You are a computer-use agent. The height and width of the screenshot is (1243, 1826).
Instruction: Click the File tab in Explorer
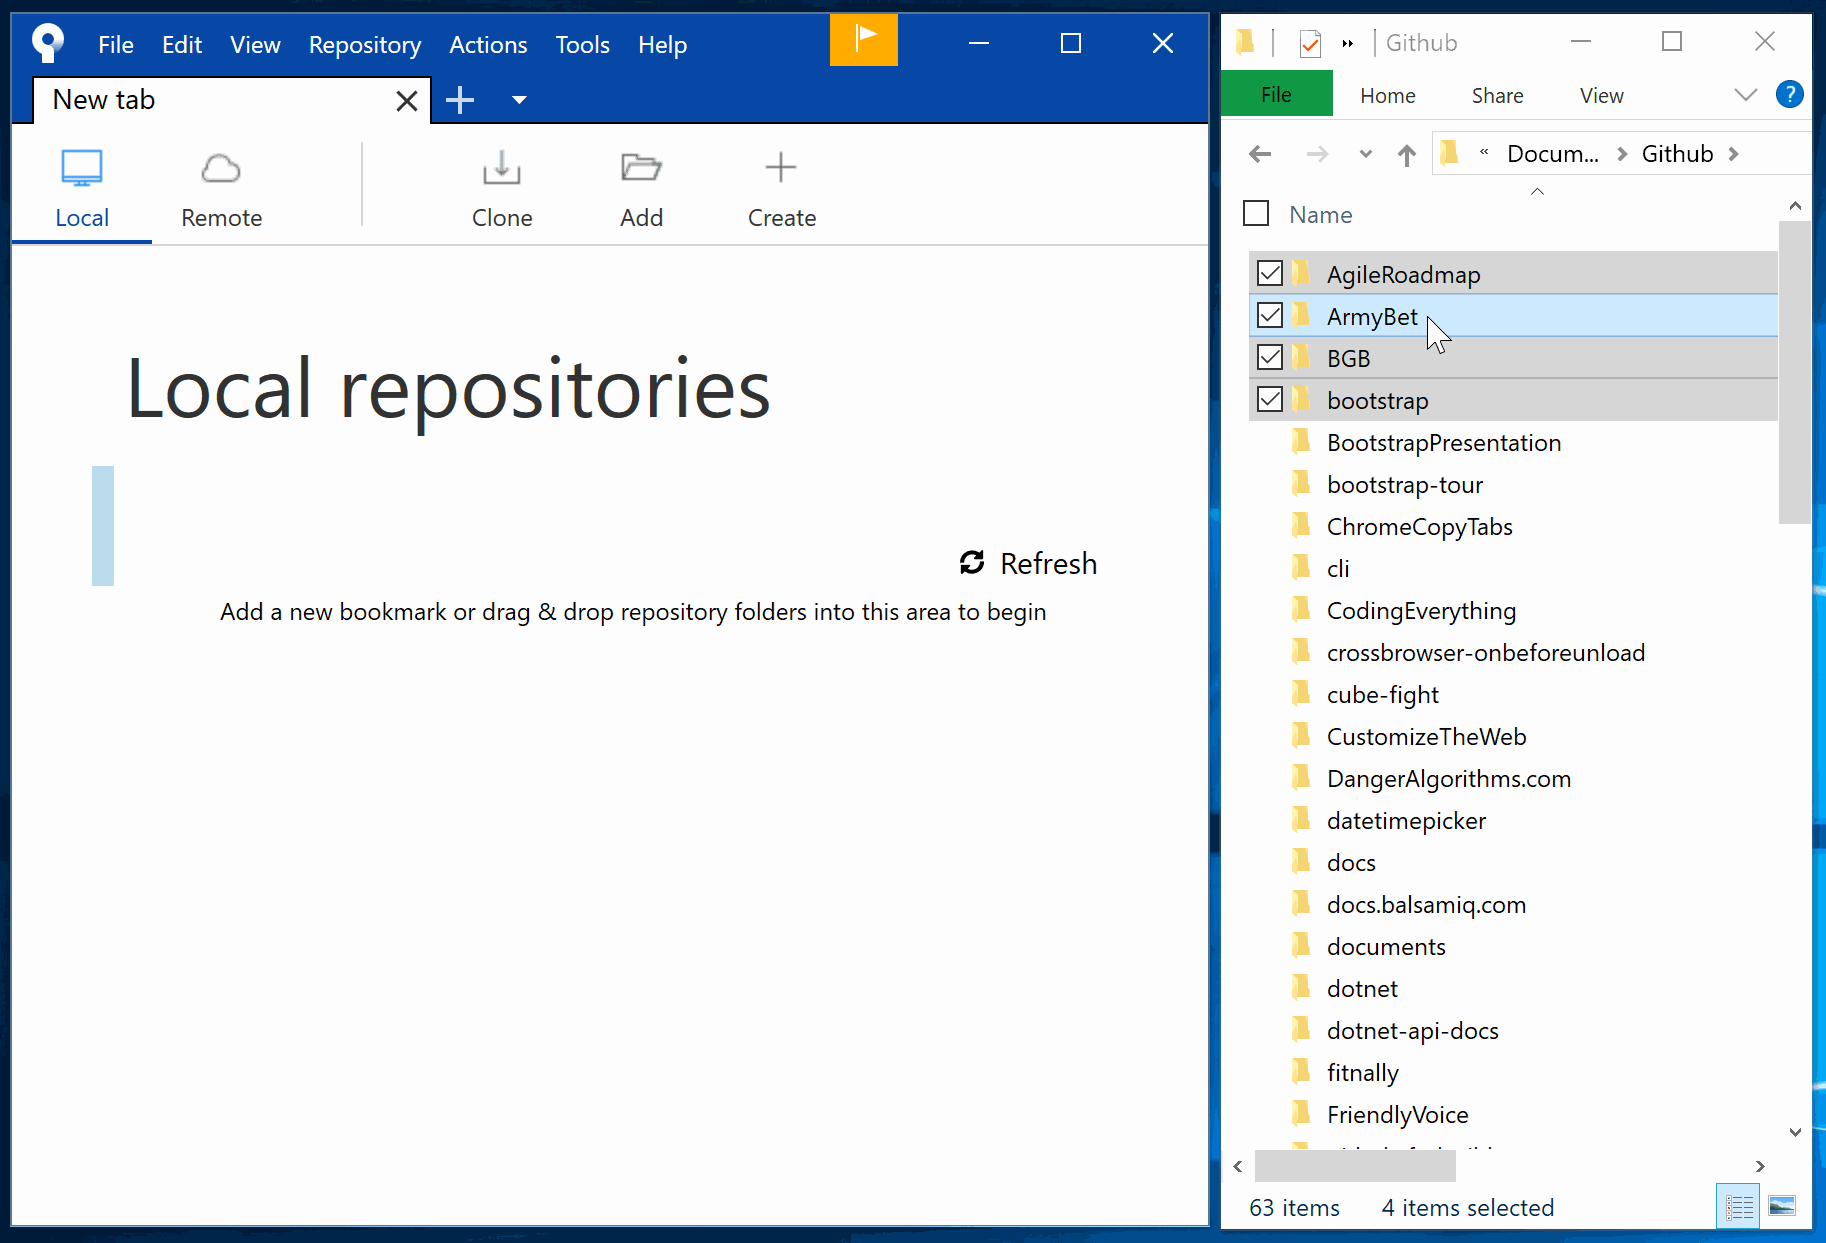coord(1277,94)
